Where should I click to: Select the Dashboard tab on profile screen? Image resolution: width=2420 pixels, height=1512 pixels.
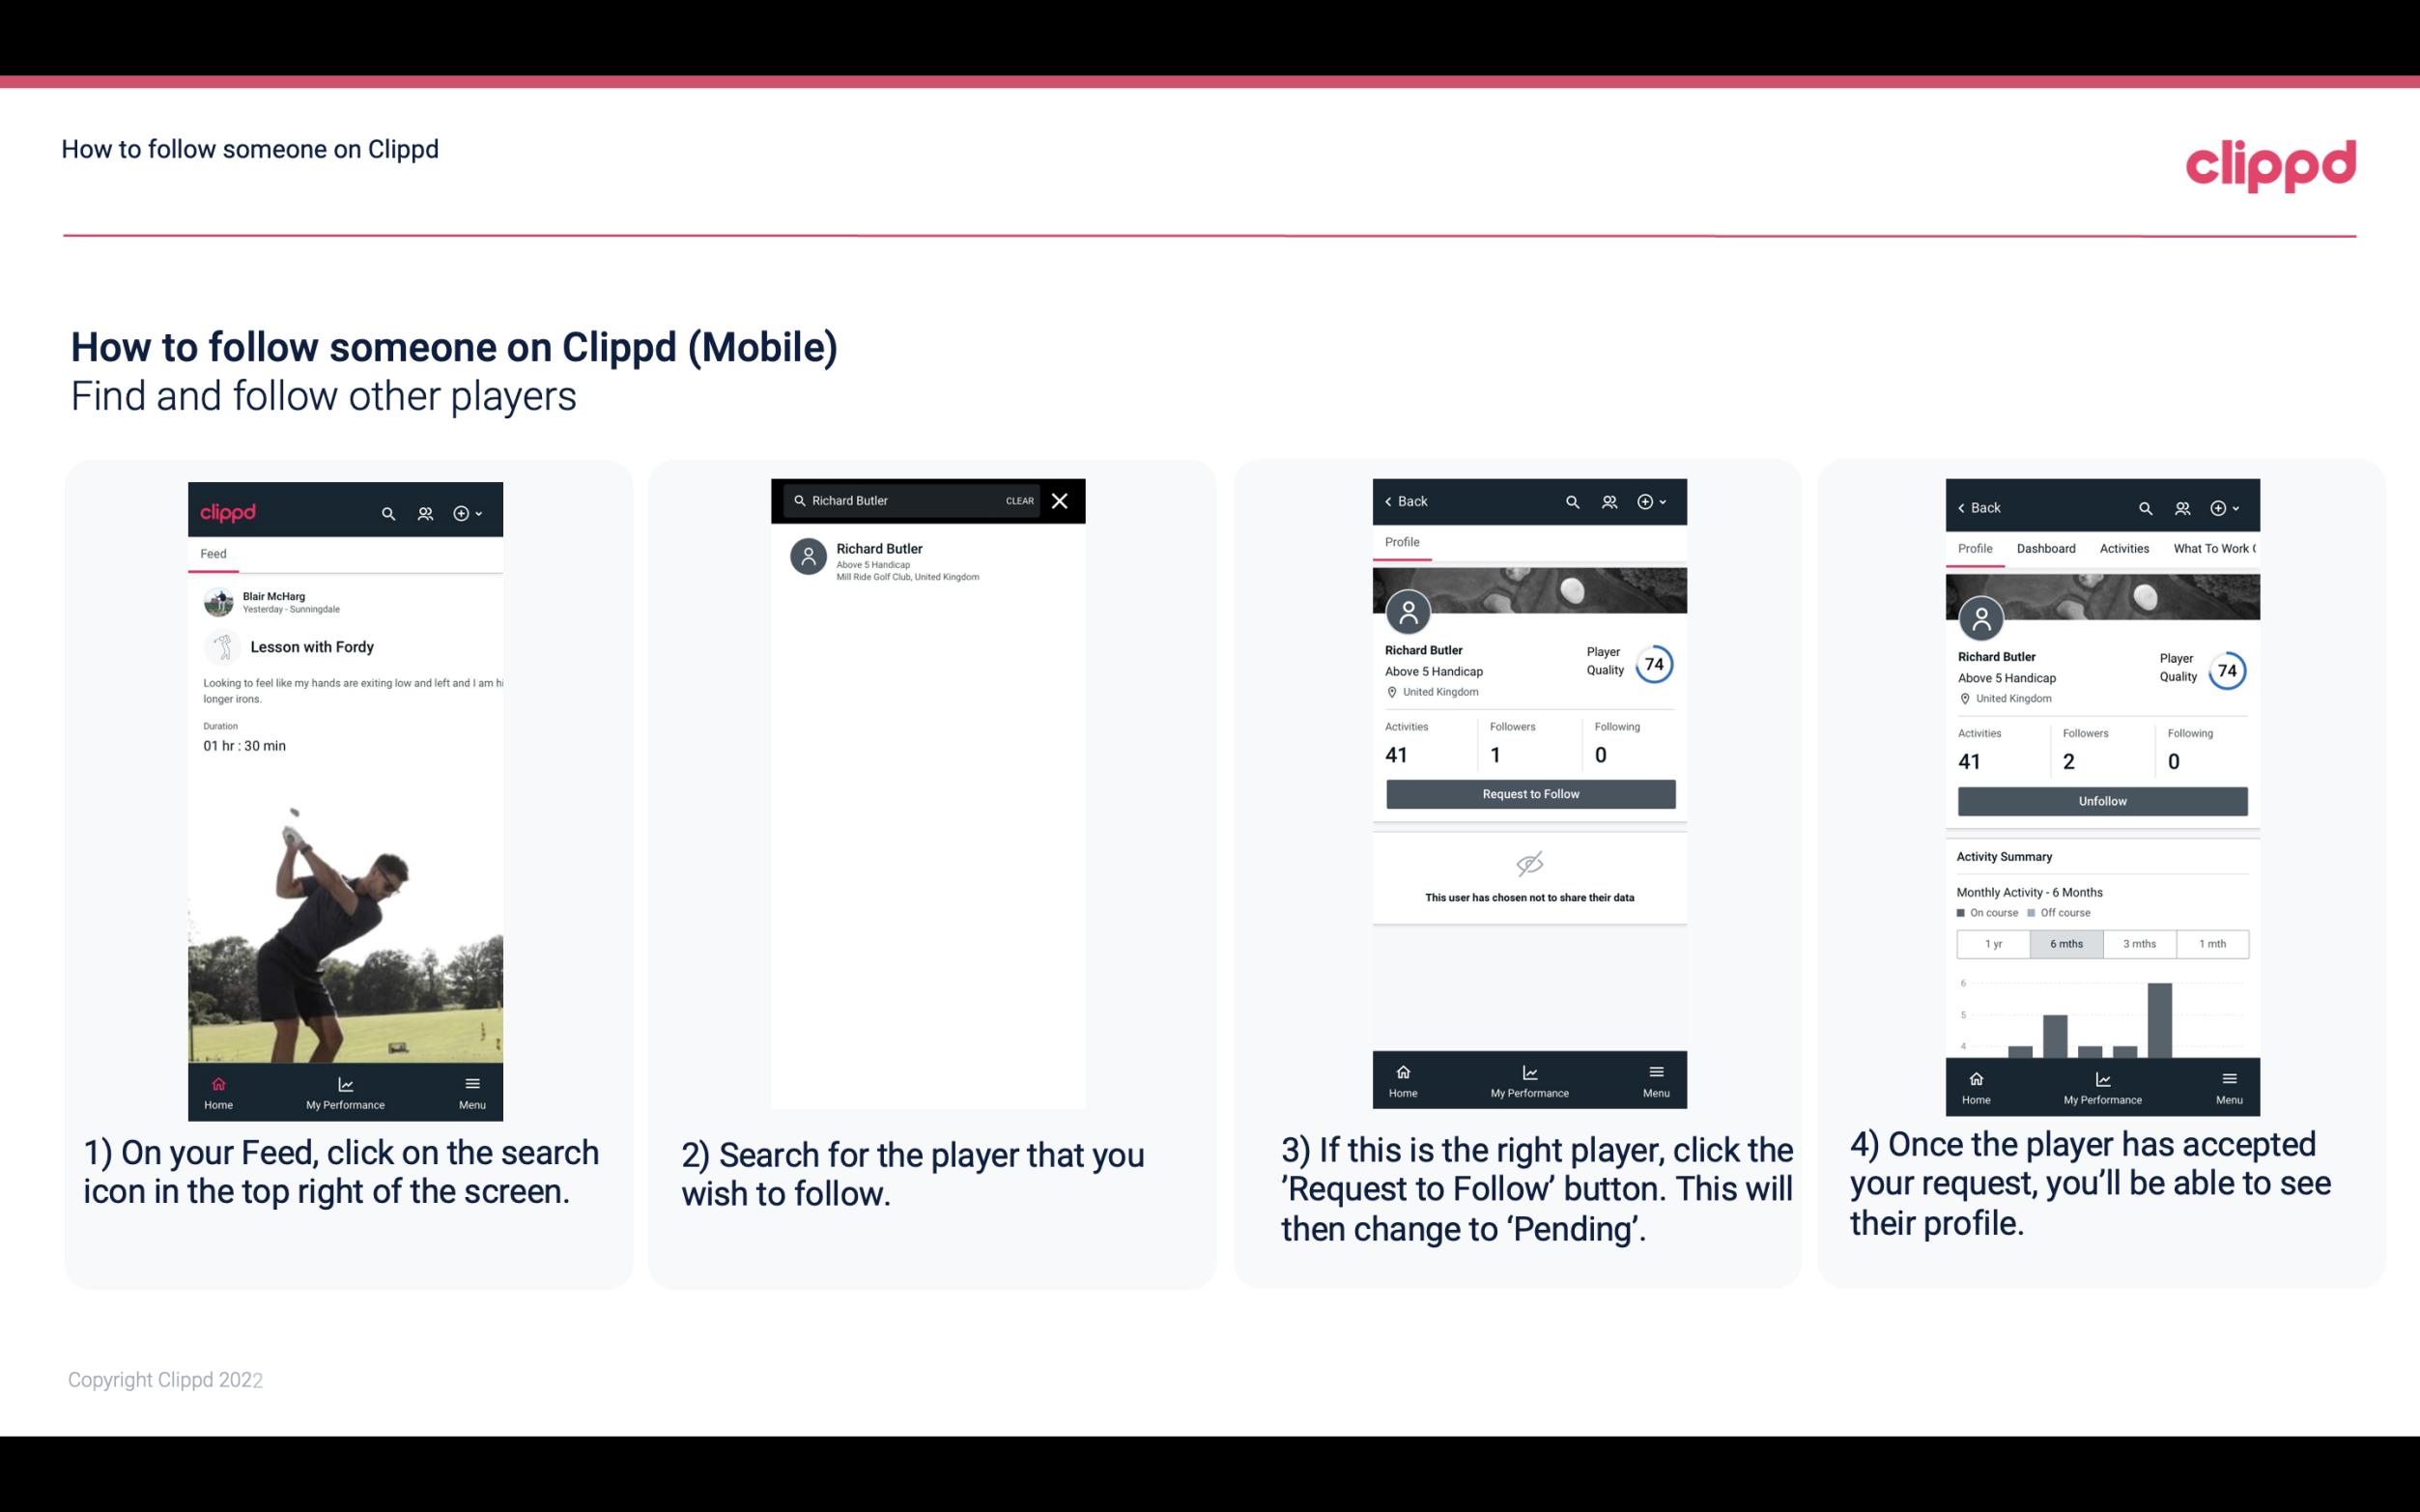[x=2046, y=547]
